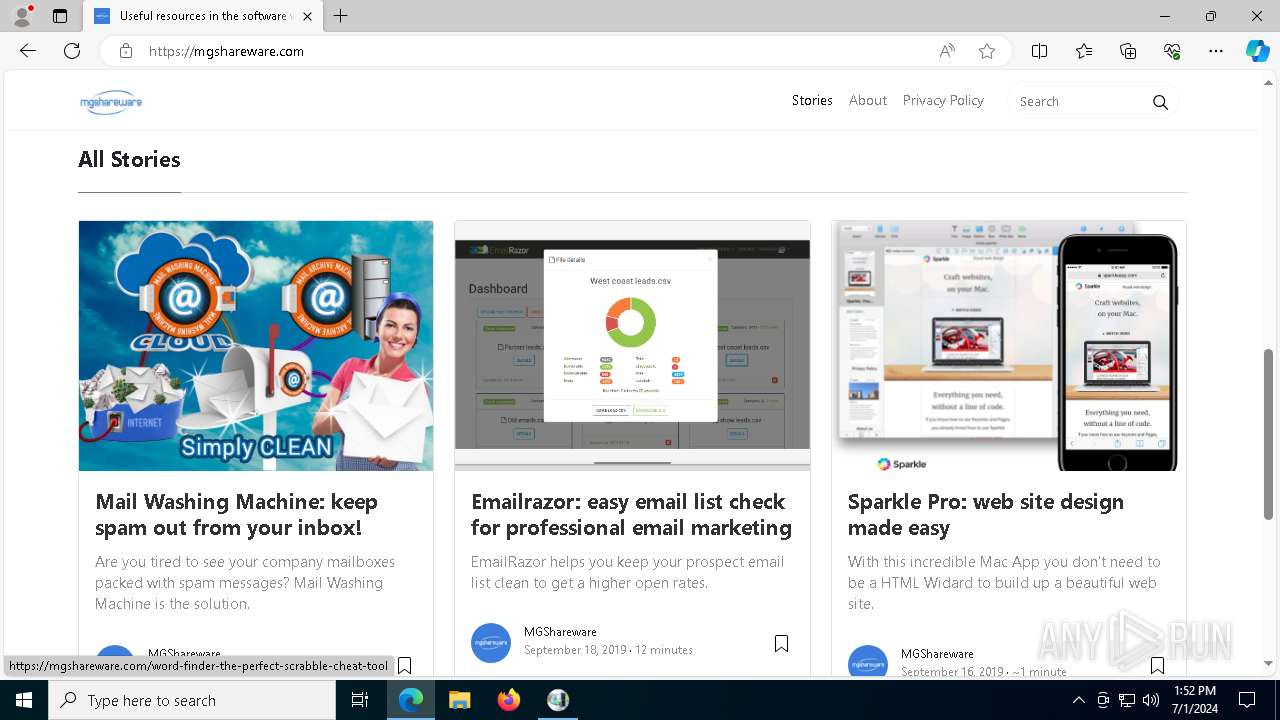1280x720 pixels.
Task: Click the address bar URL
Action: [x=226, y=51]
